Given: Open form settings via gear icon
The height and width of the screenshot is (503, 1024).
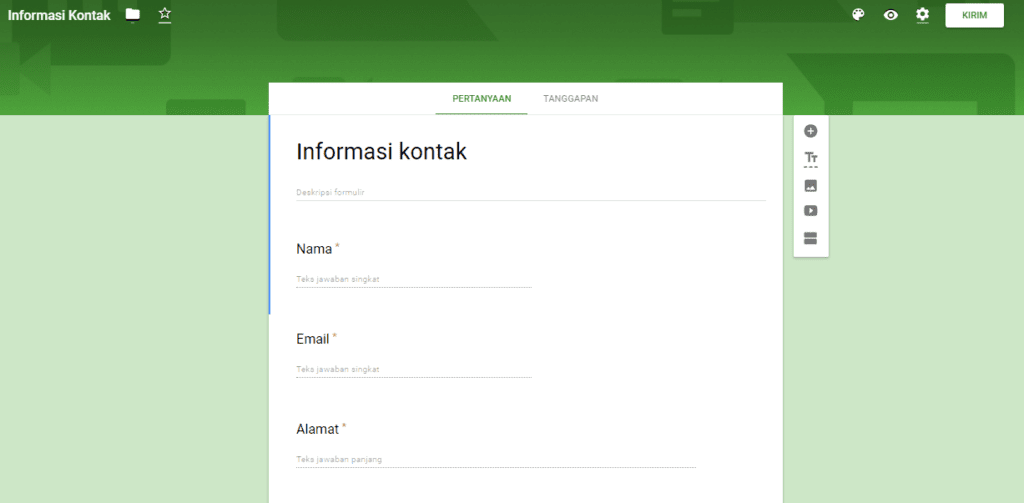Looking at the screenshot, I should pyautogui.click(x=922, y=15).
